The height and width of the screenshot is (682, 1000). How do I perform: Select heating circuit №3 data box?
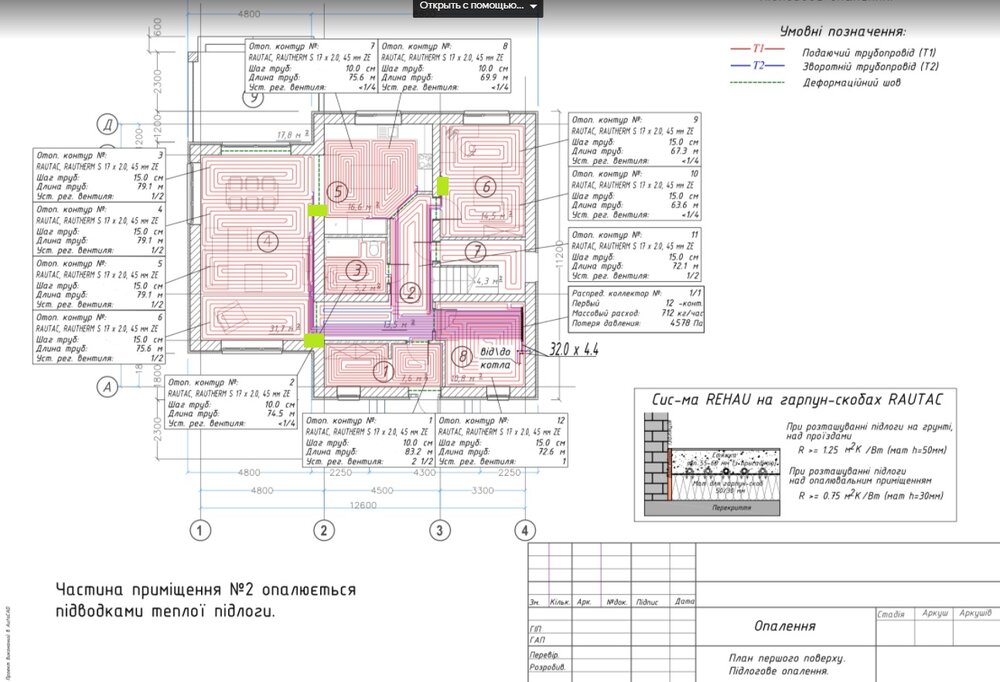pyautogui.click(x=99, y=175)
